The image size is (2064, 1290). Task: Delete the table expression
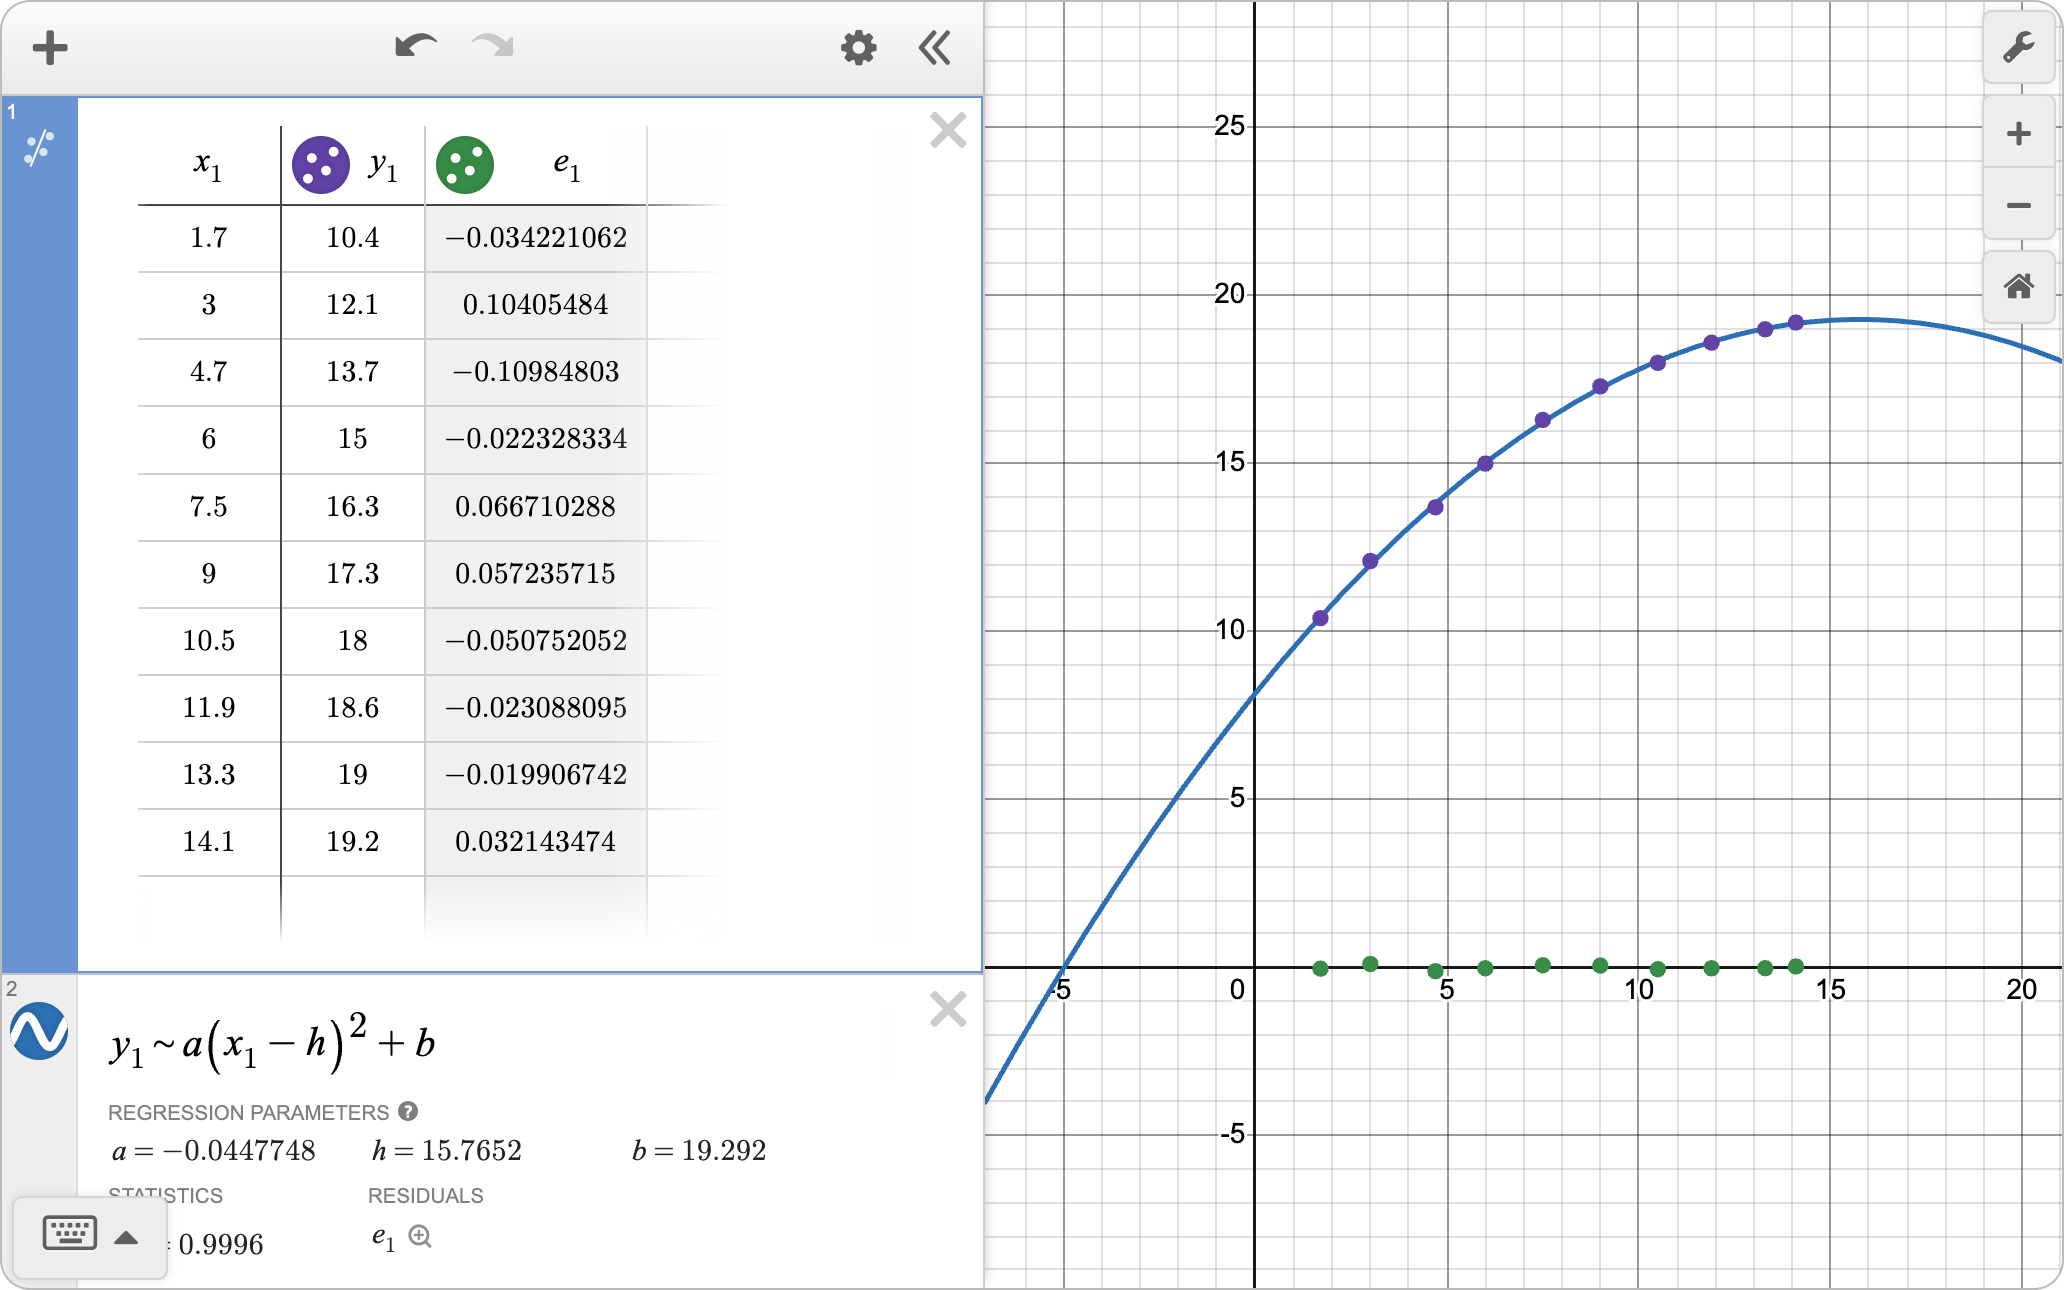point(948,130)
